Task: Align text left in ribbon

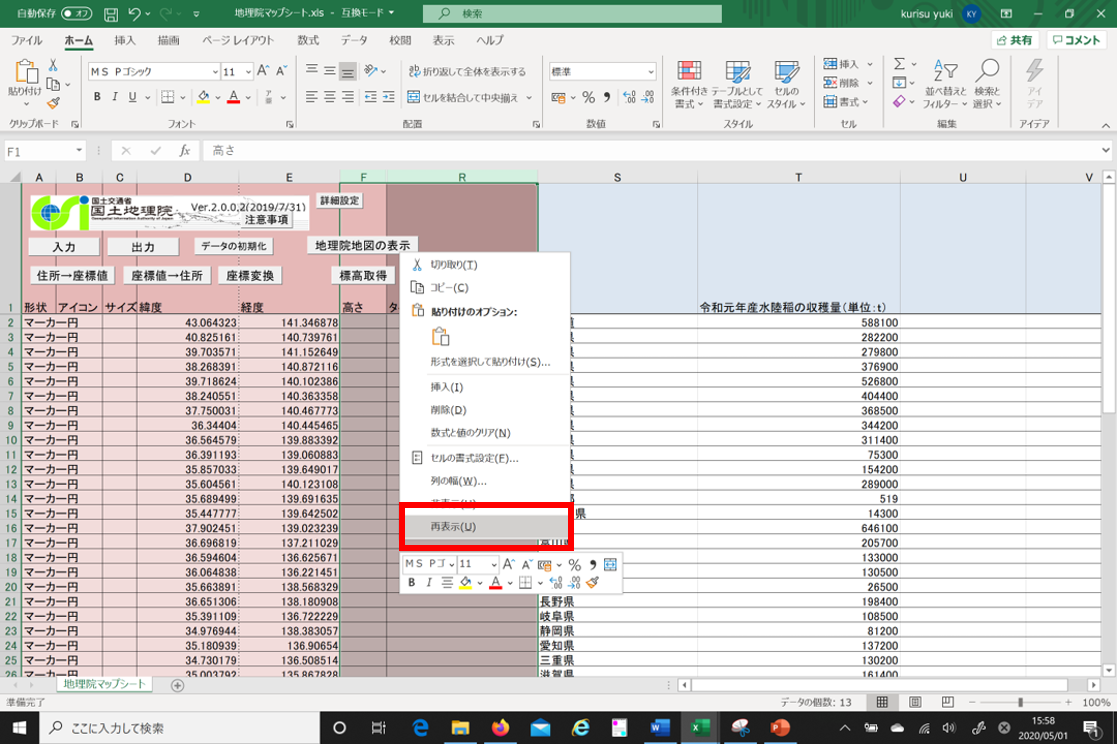Action: (311, 97)
